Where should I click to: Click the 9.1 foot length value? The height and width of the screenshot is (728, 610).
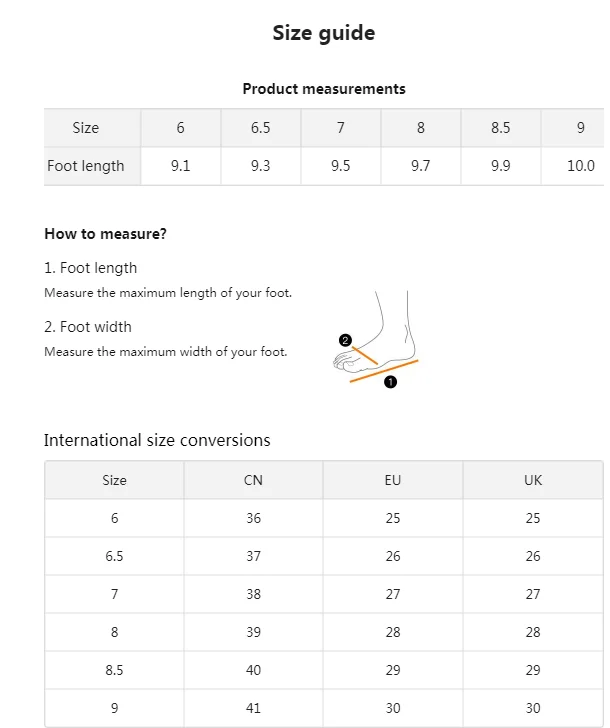[180, 166]
